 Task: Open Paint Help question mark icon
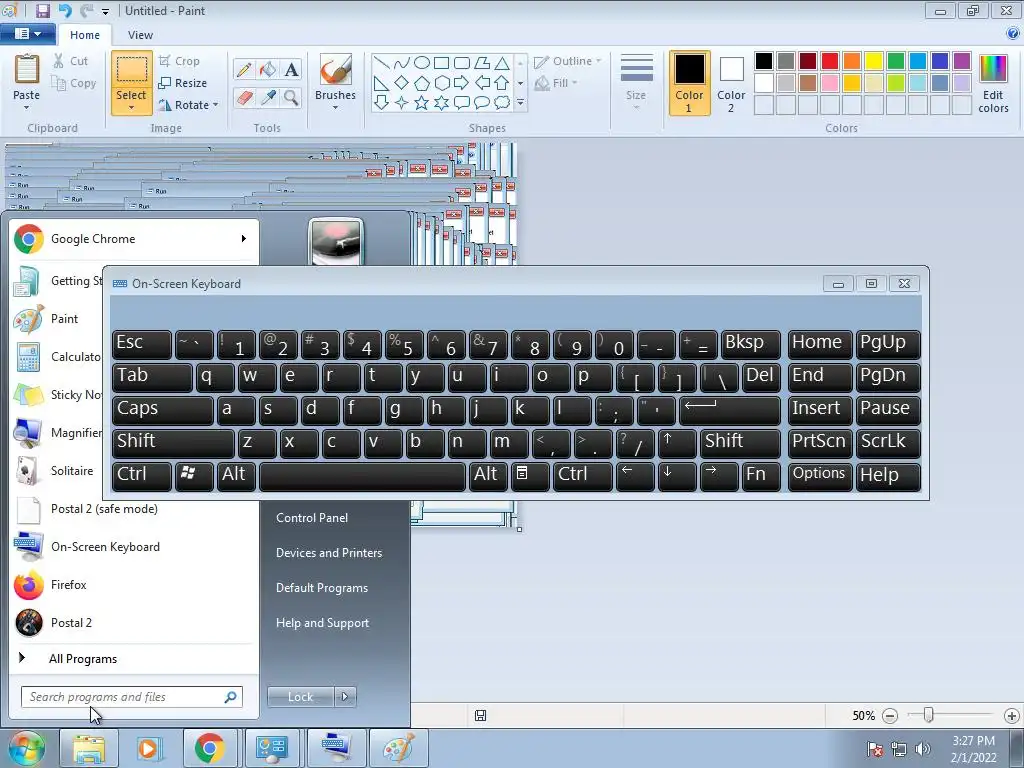tap(1013, 34)
